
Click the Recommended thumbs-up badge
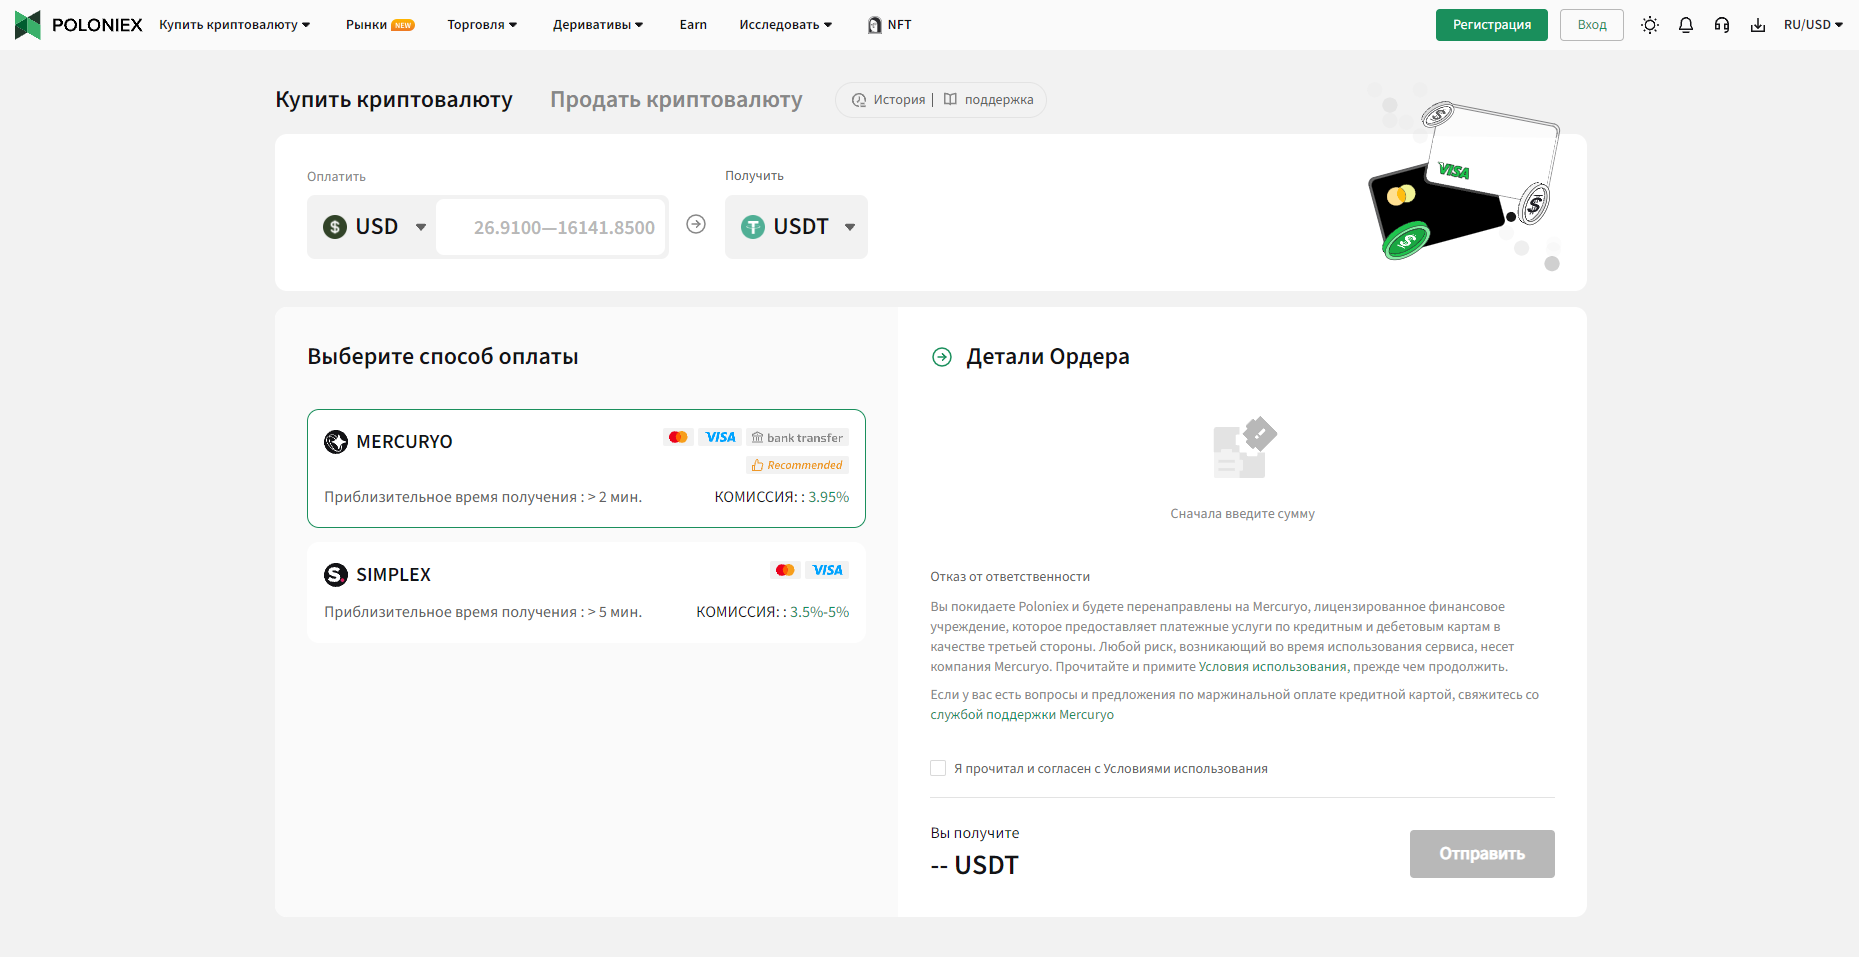point(797,465)
